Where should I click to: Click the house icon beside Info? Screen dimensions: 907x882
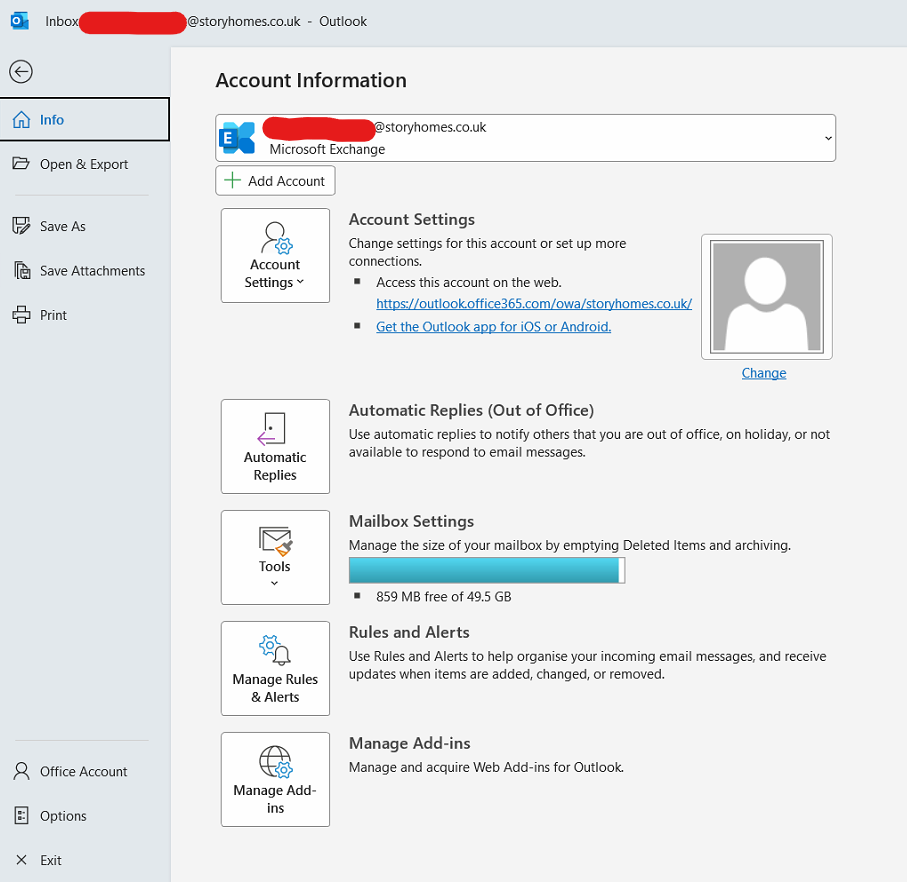(x=21, y=120)
